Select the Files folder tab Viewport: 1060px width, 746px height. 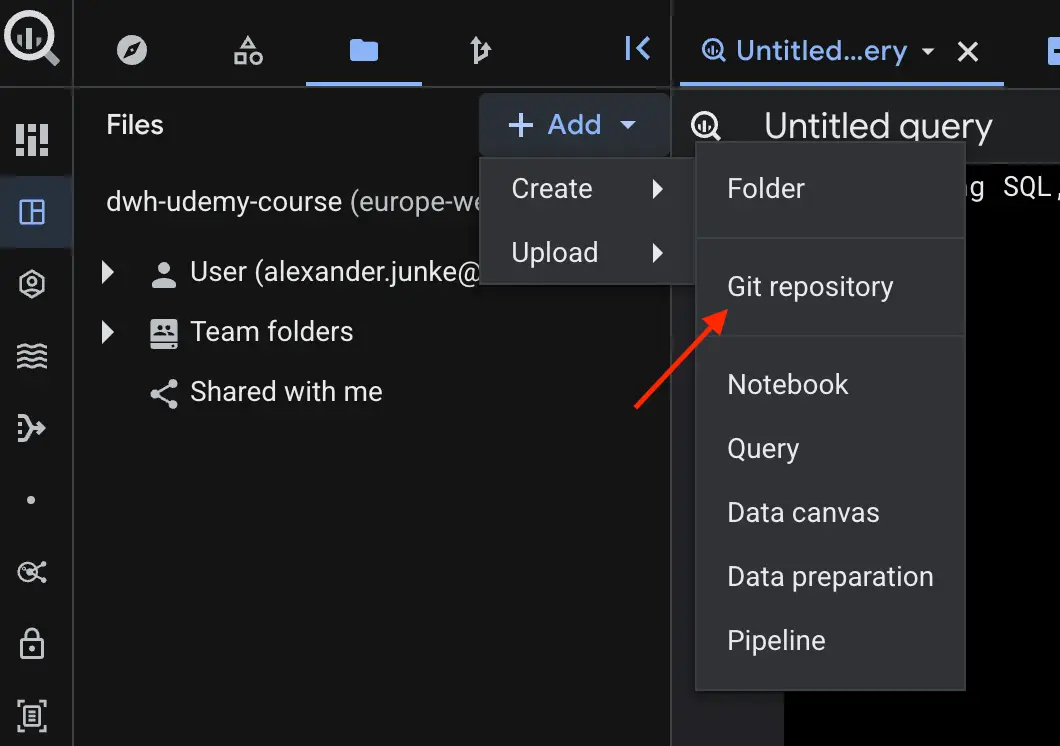tap(364, 50)
